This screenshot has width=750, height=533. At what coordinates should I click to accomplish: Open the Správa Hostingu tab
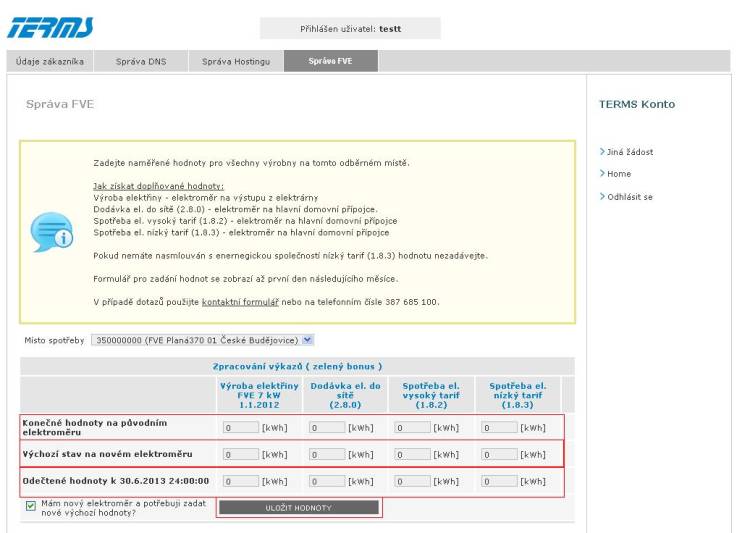point(236,62)
